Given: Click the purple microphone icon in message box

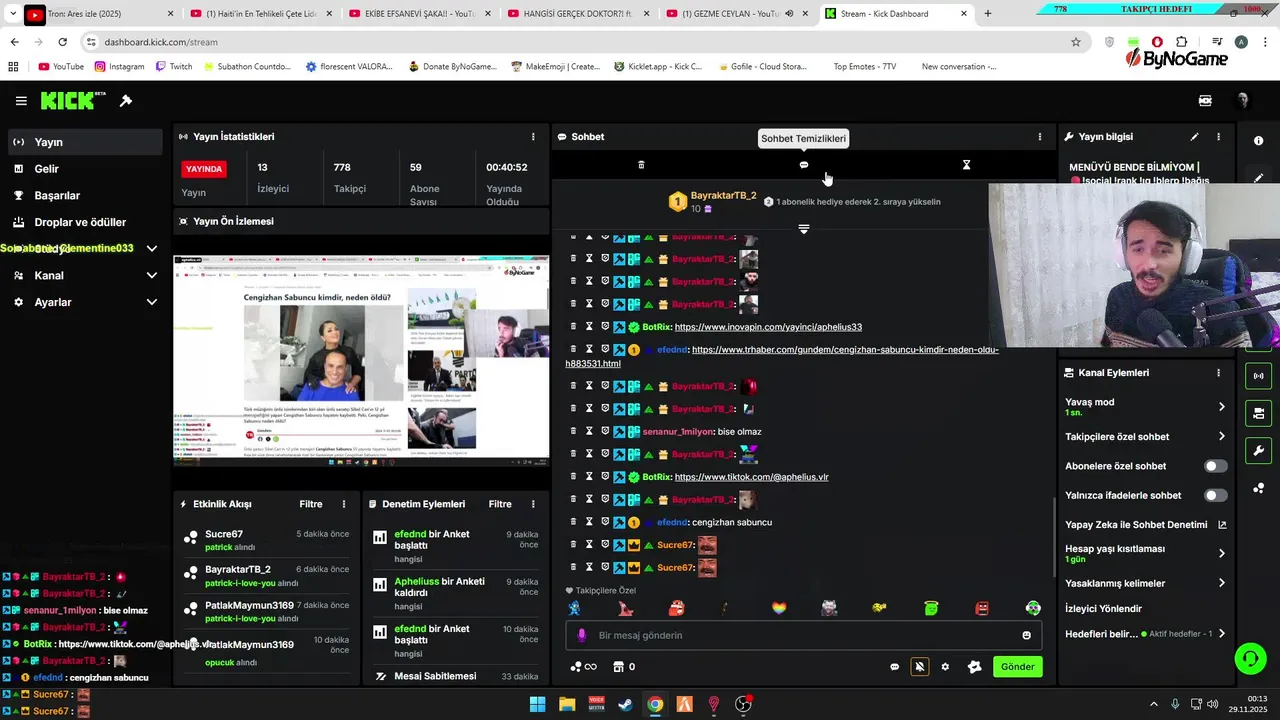Looking at the screenshot, I should (x=583, y=635).
